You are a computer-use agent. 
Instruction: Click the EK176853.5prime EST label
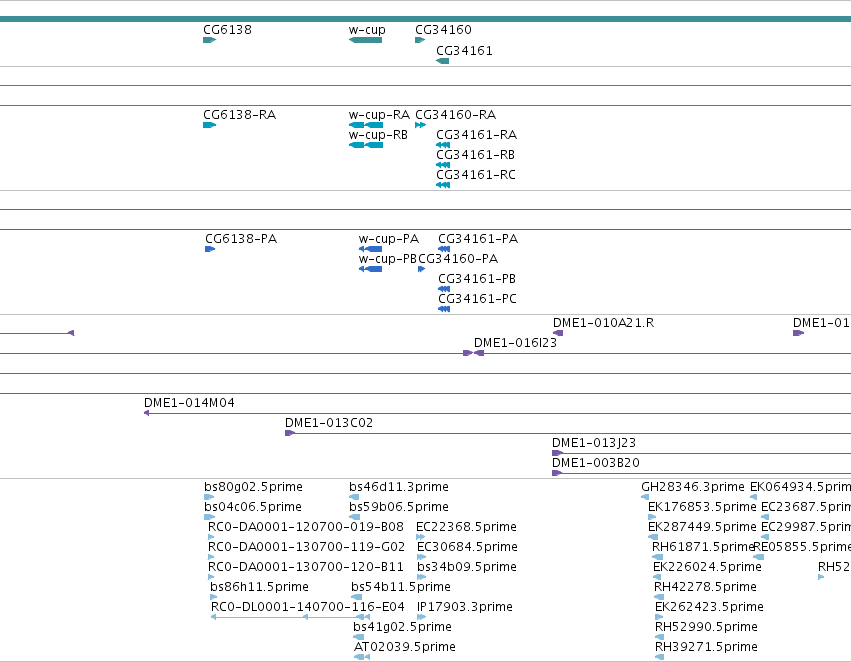[x=702, y=507]
